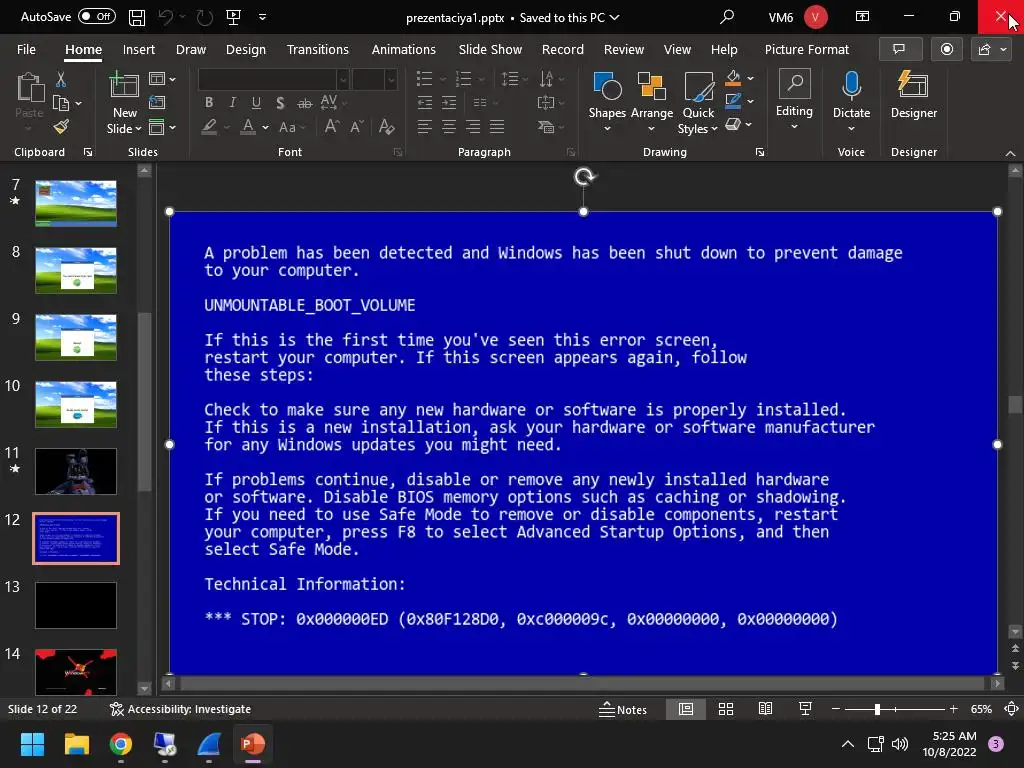Open the File menu
The height and width of the screenshot is (768, 1024).
tap(26, 50)
